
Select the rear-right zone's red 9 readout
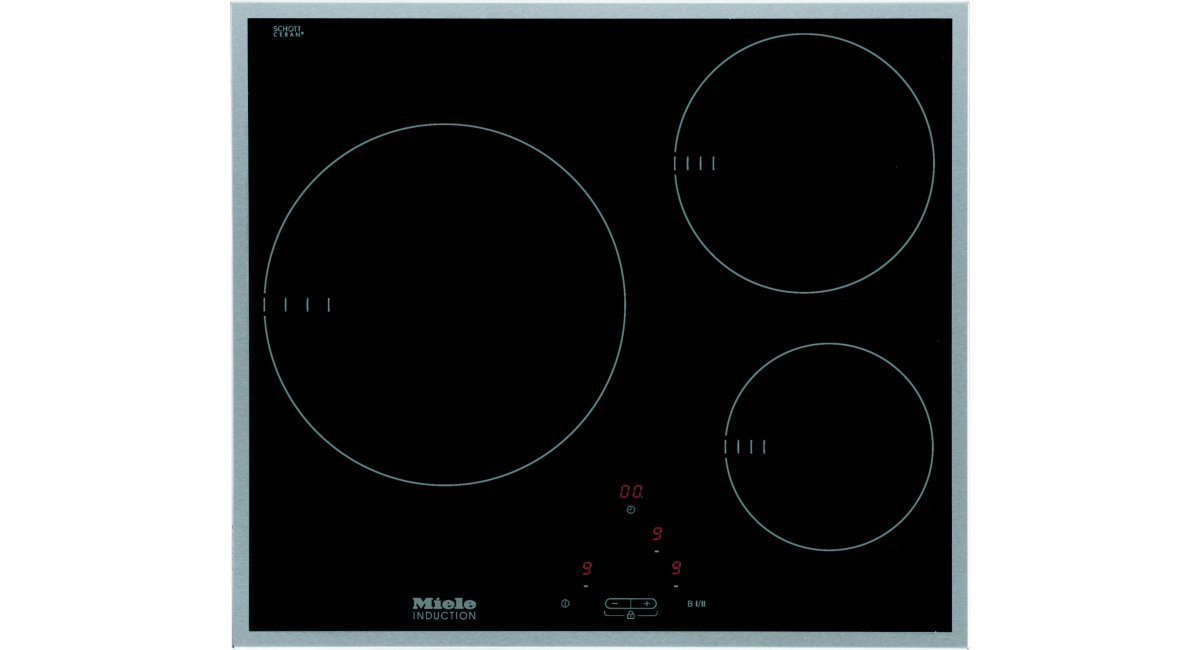click(656, 533)
